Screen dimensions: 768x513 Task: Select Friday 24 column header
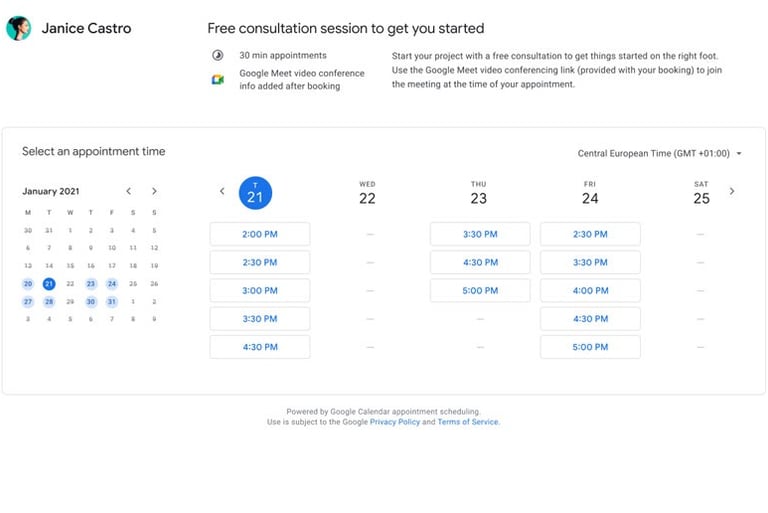590,193
